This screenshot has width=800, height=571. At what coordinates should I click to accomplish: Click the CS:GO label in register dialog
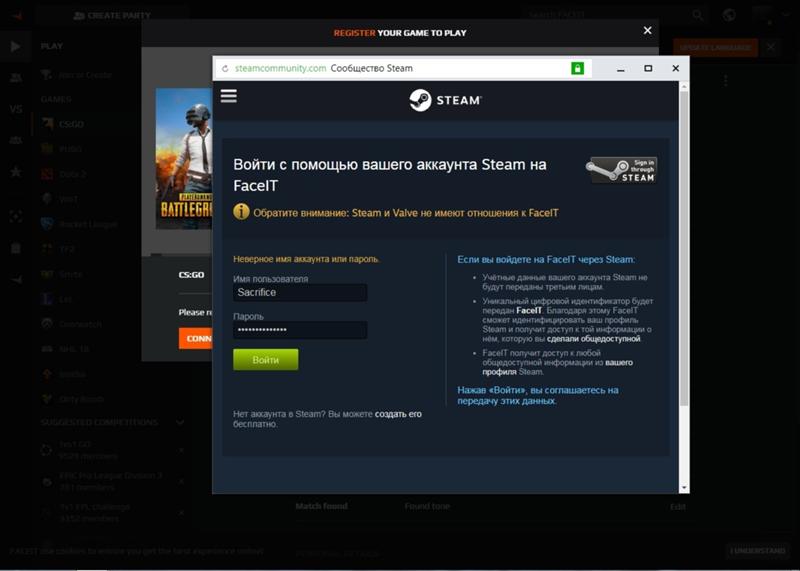pos(191,275)
